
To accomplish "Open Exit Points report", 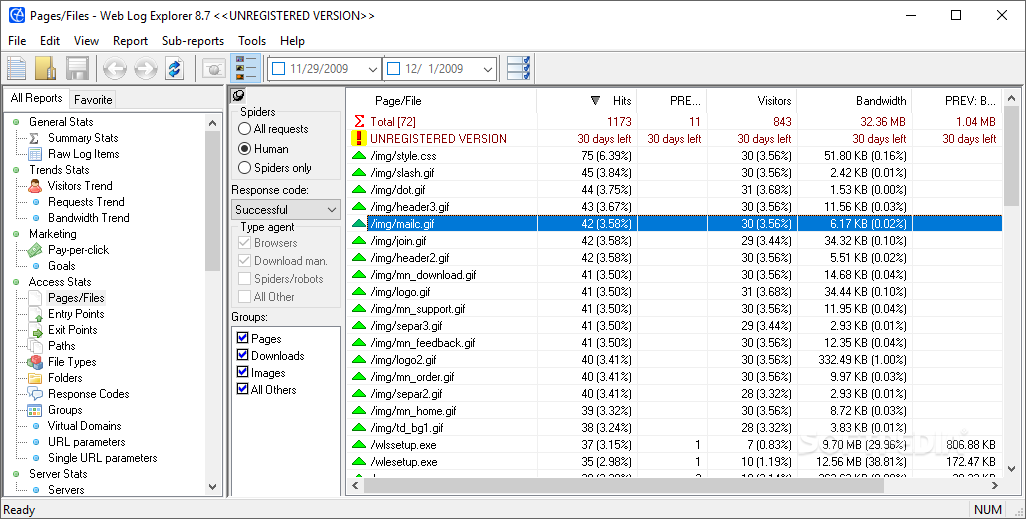I will [73, 330].
